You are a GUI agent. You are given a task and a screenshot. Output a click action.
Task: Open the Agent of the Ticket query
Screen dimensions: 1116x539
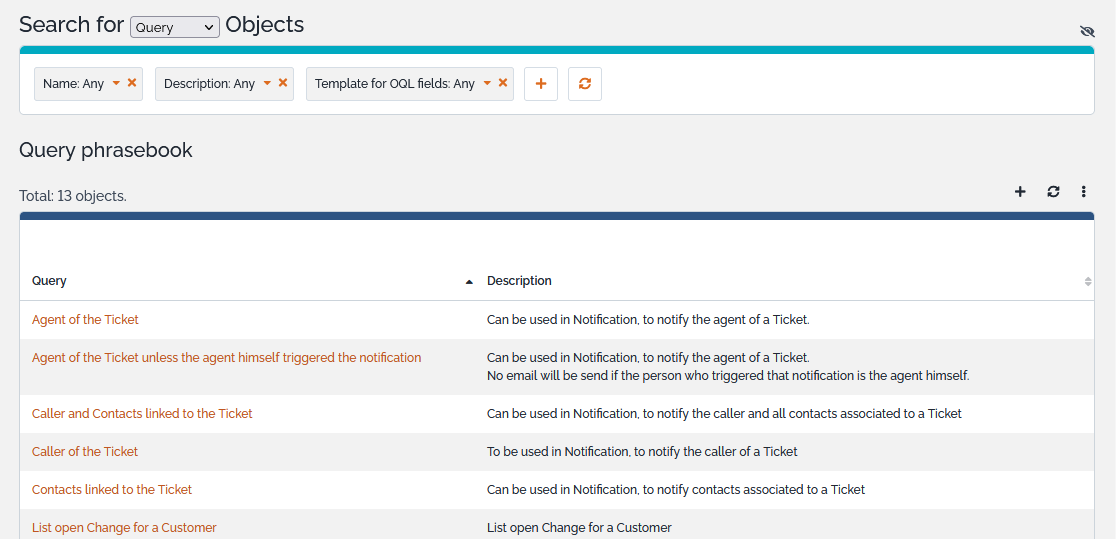click(85, 320)
